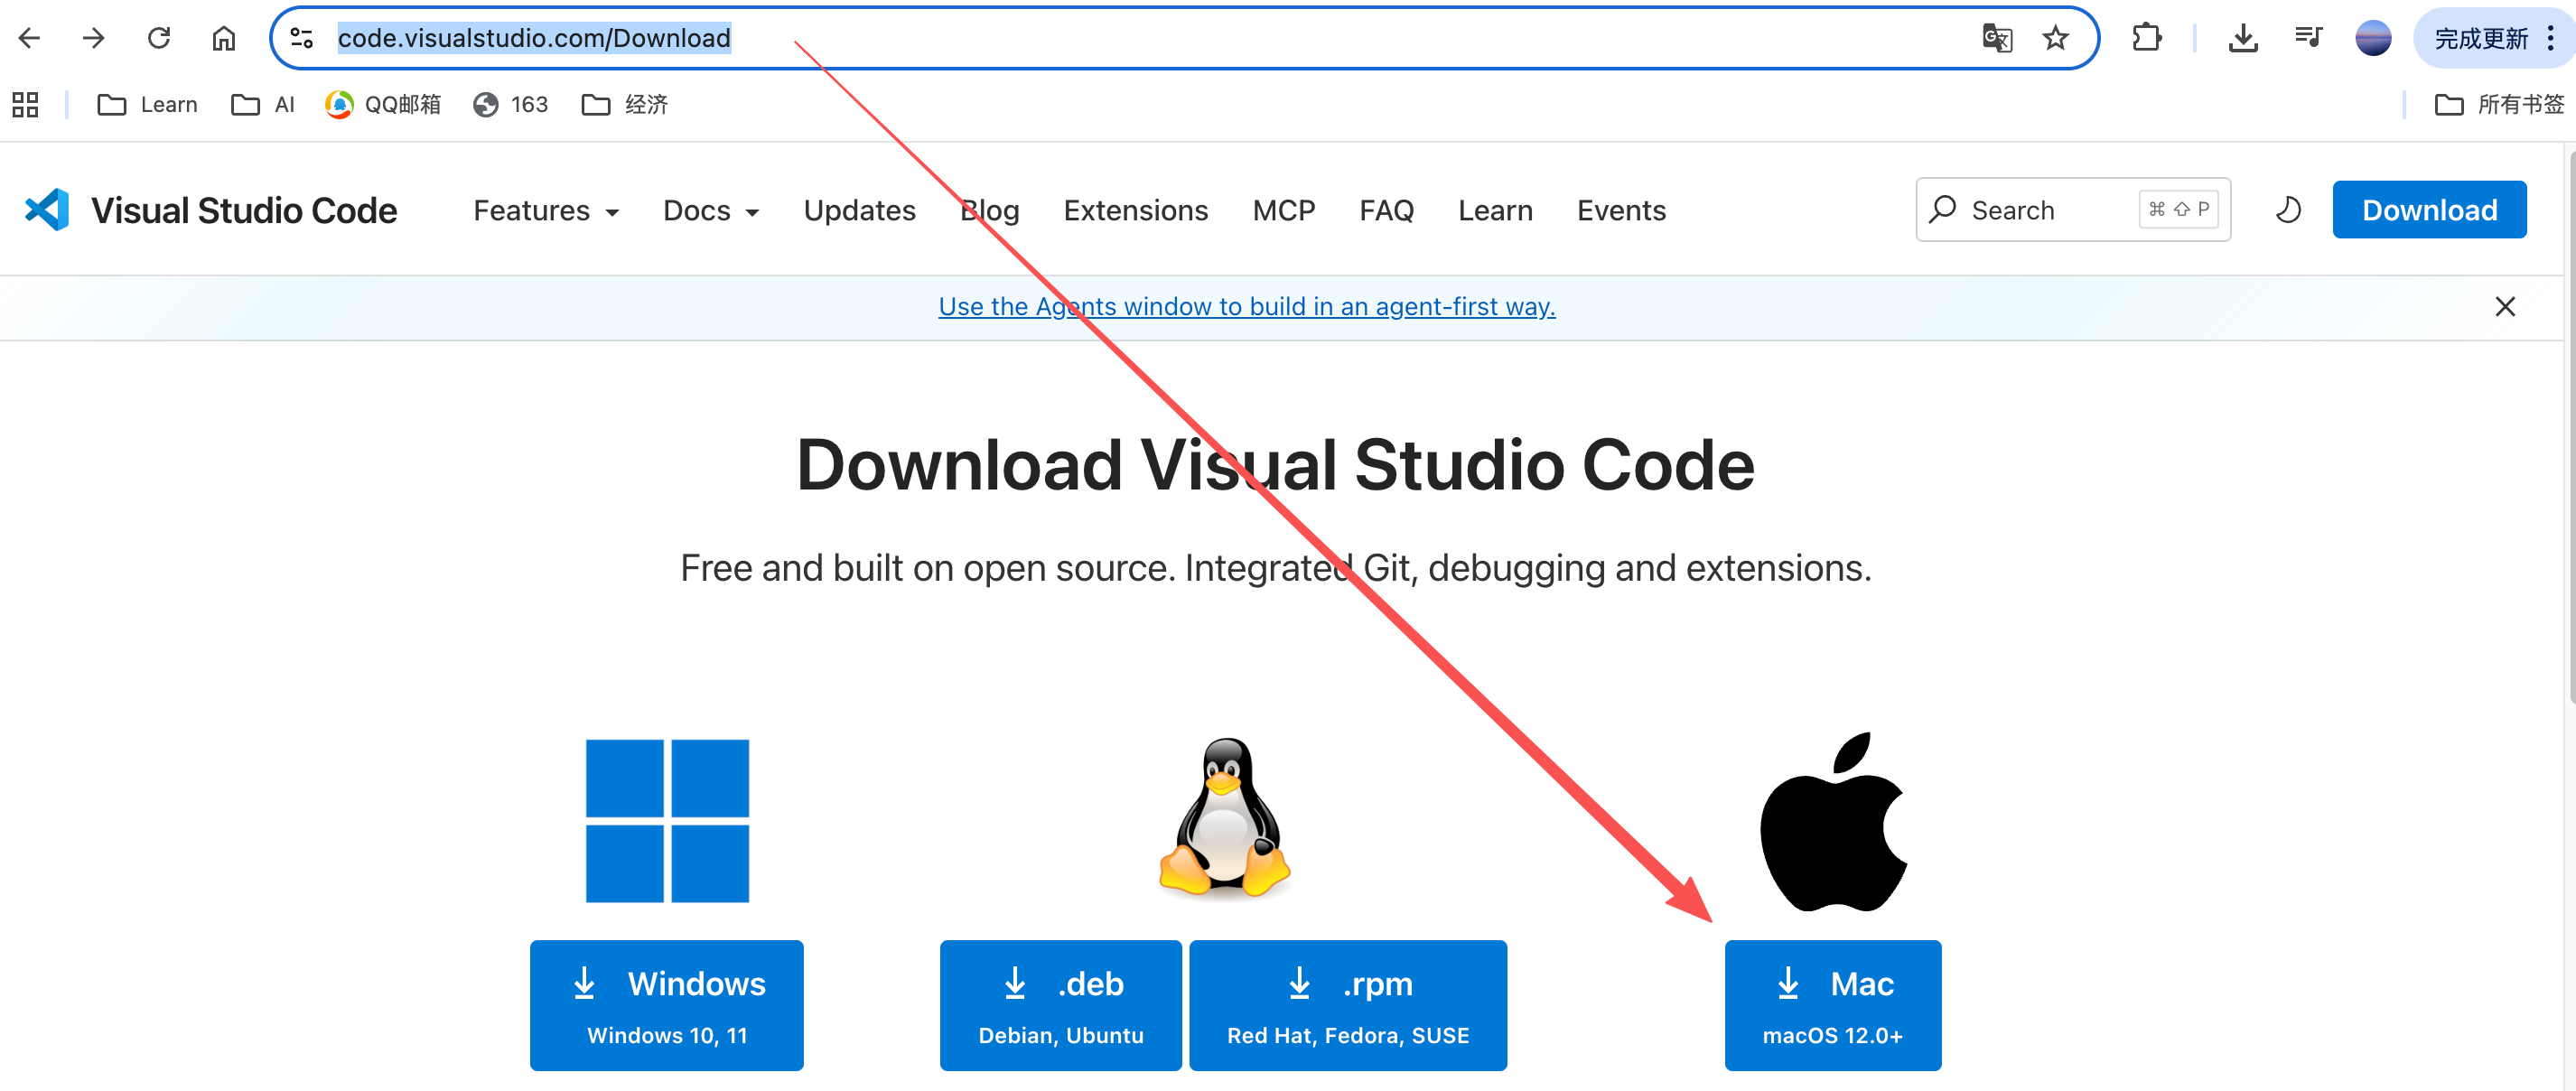Click the Windows logo image
The width and height of the screenshot is (2576, 1091).
(x=667, y=821)
